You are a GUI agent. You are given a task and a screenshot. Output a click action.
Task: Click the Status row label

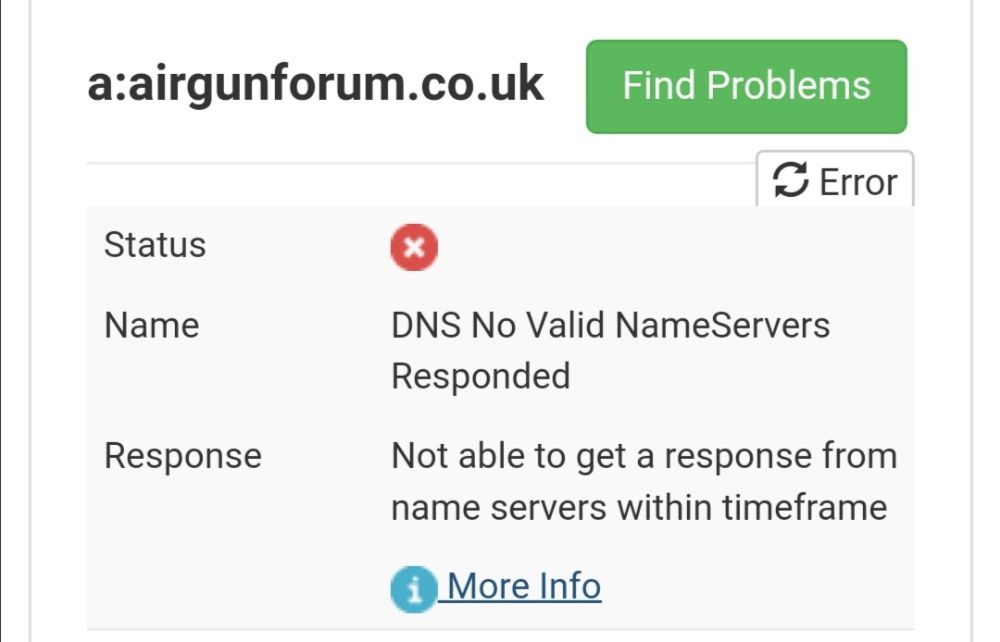155,245
